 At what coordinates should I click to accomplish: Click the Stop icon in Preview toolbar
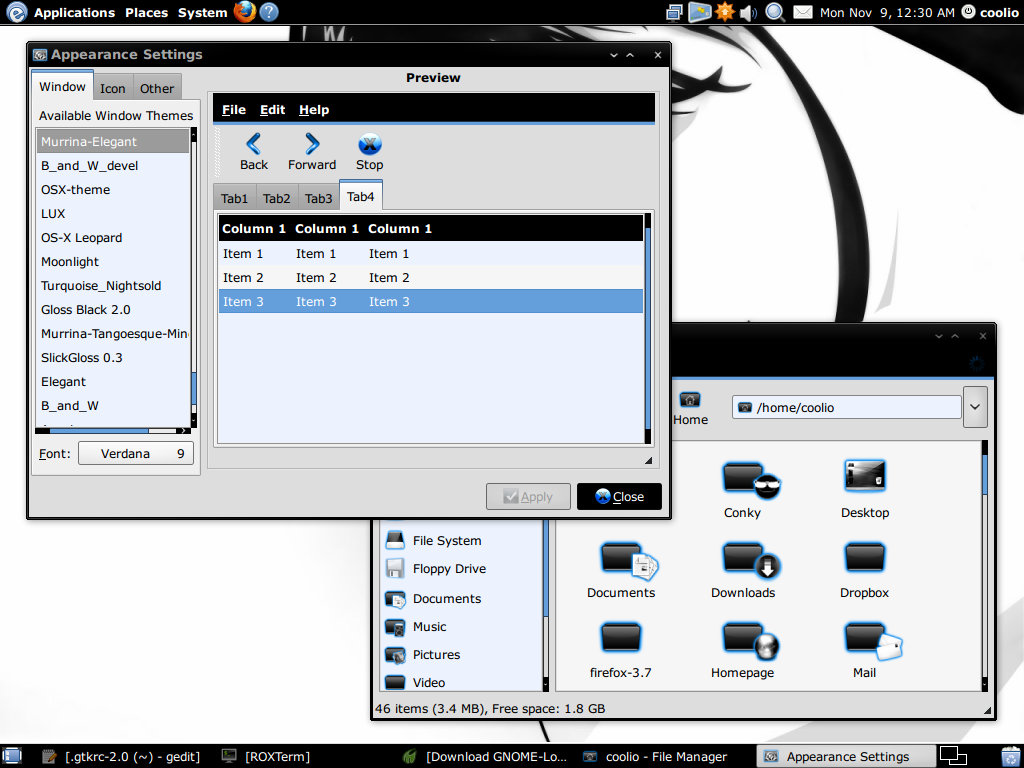tap(370, 144)
